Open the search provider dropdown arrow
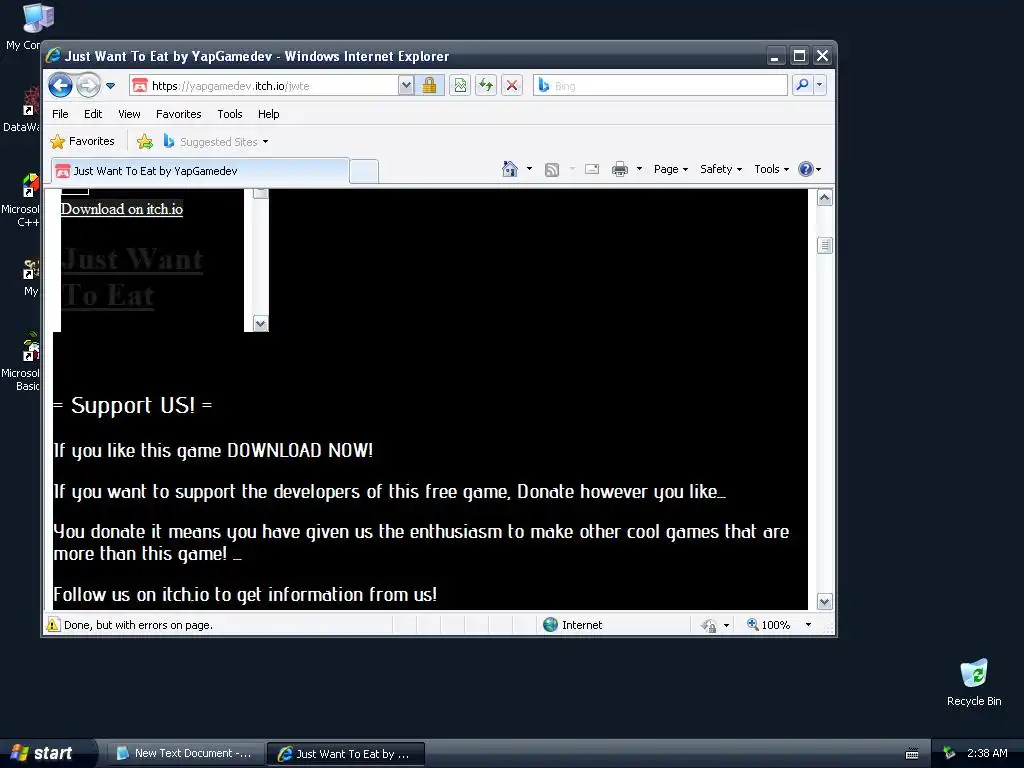Screen dimensions: 1024x768 (820, 85)
